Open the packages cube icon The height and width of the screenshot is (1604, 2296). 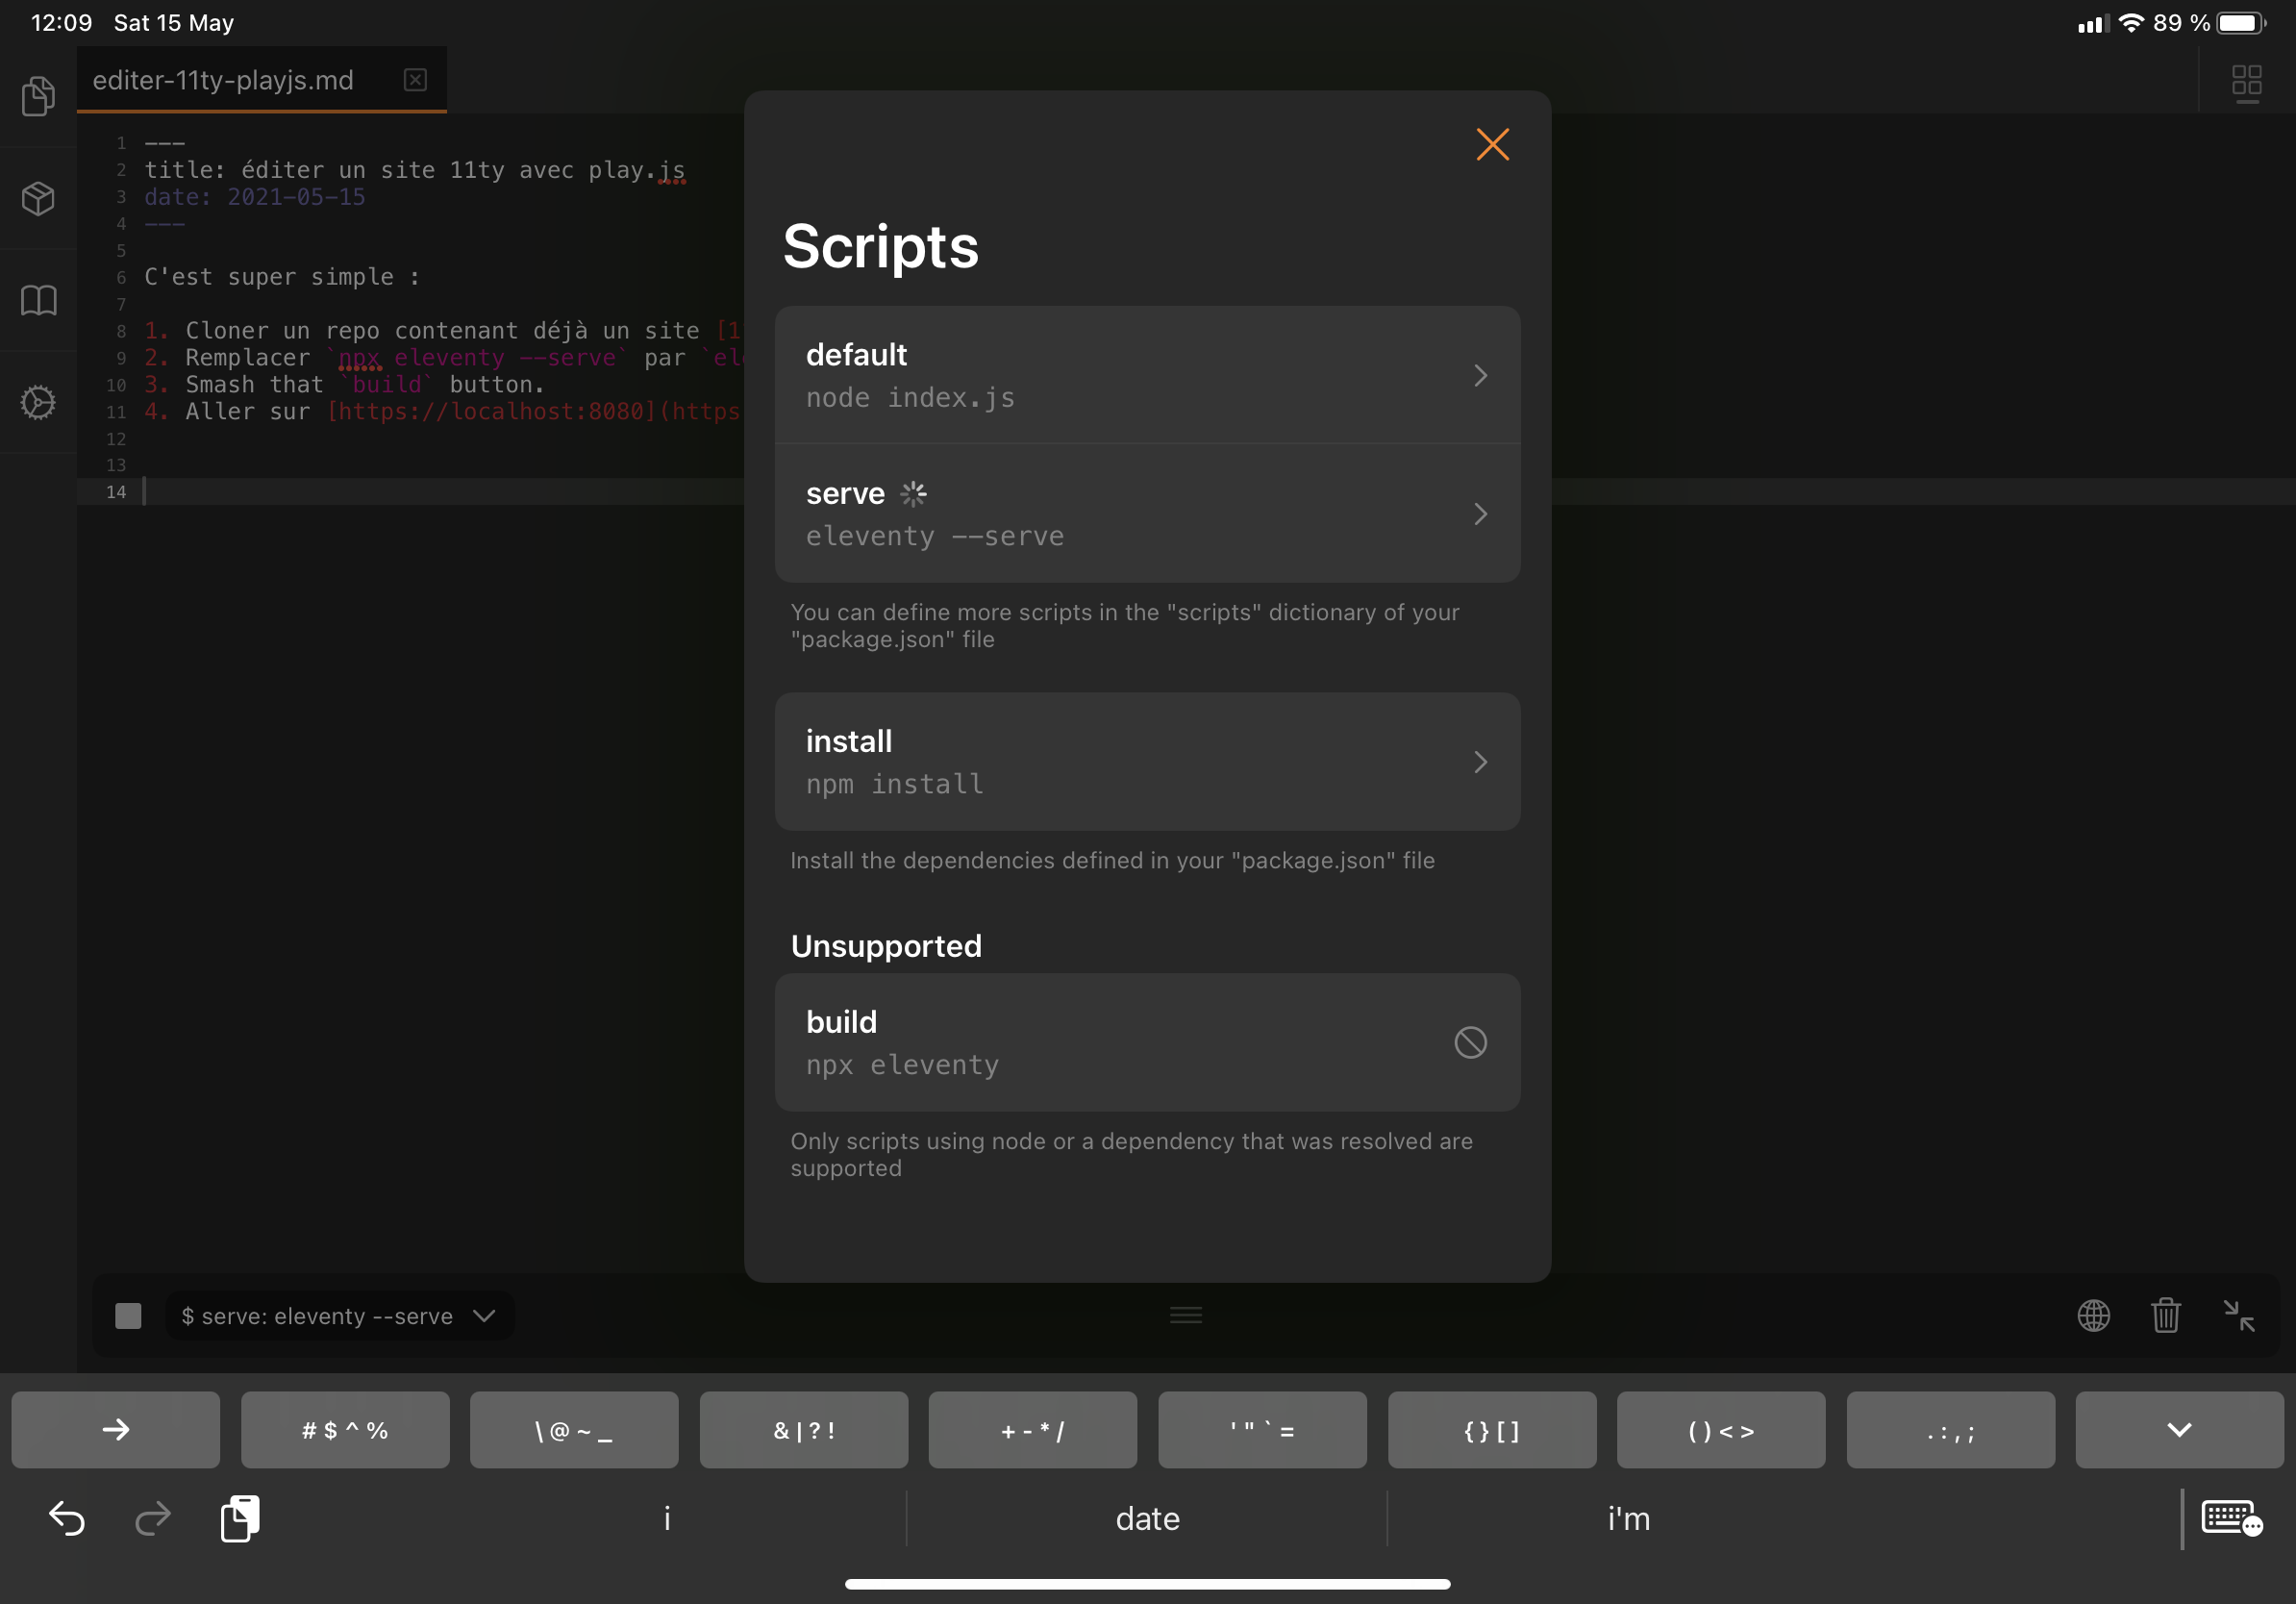pyautogui.click(x=38, y=198)
